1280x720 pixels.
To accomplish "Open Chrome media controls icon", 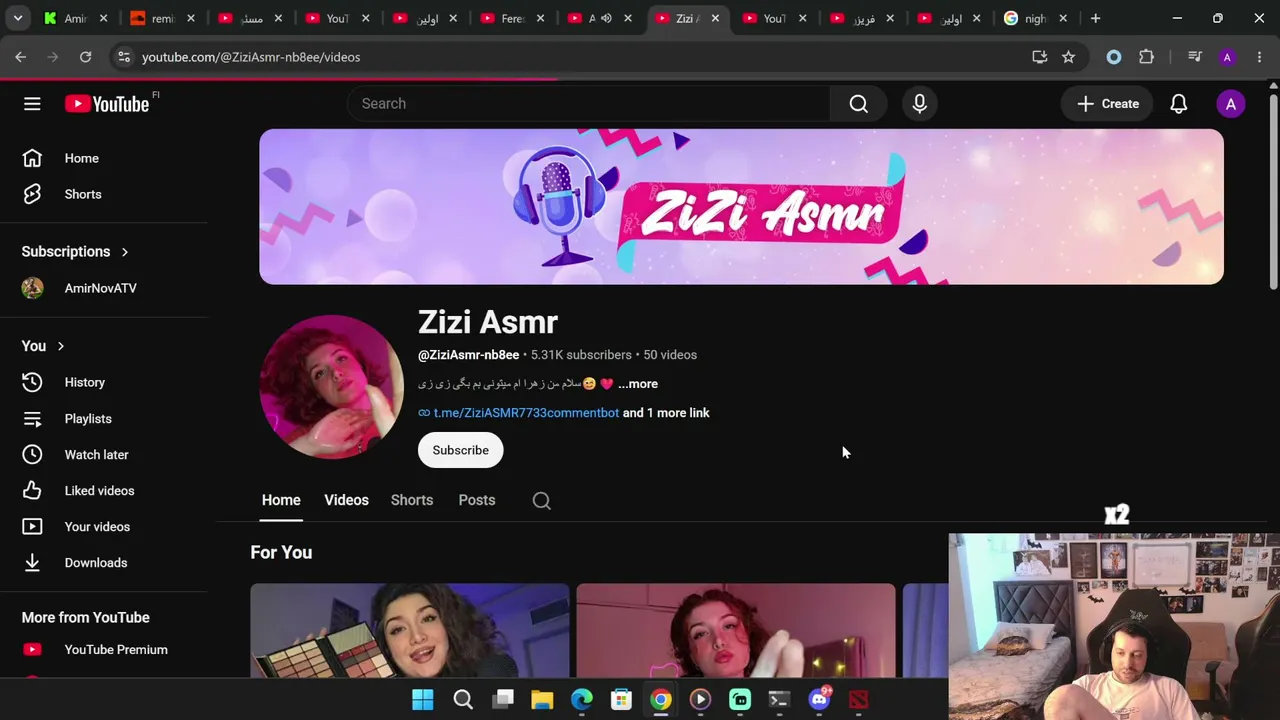I will pos(1194,57).
